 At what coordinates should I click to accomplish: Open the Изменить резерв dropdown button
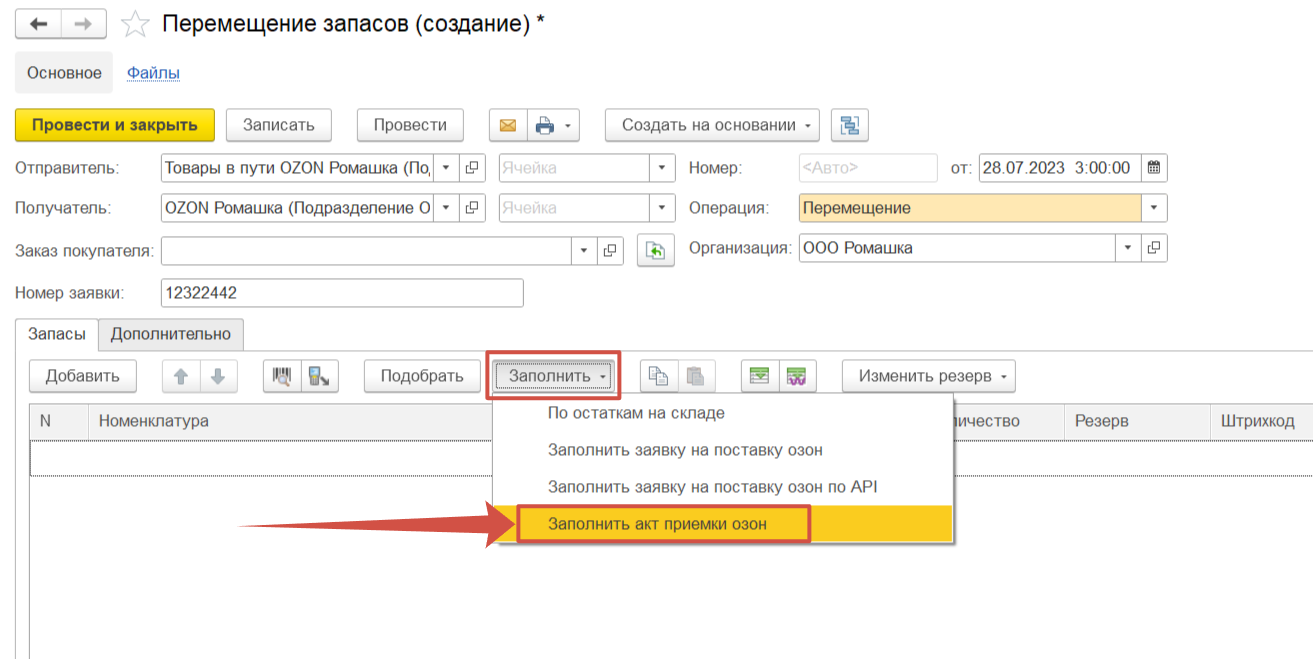pos(929,376)
